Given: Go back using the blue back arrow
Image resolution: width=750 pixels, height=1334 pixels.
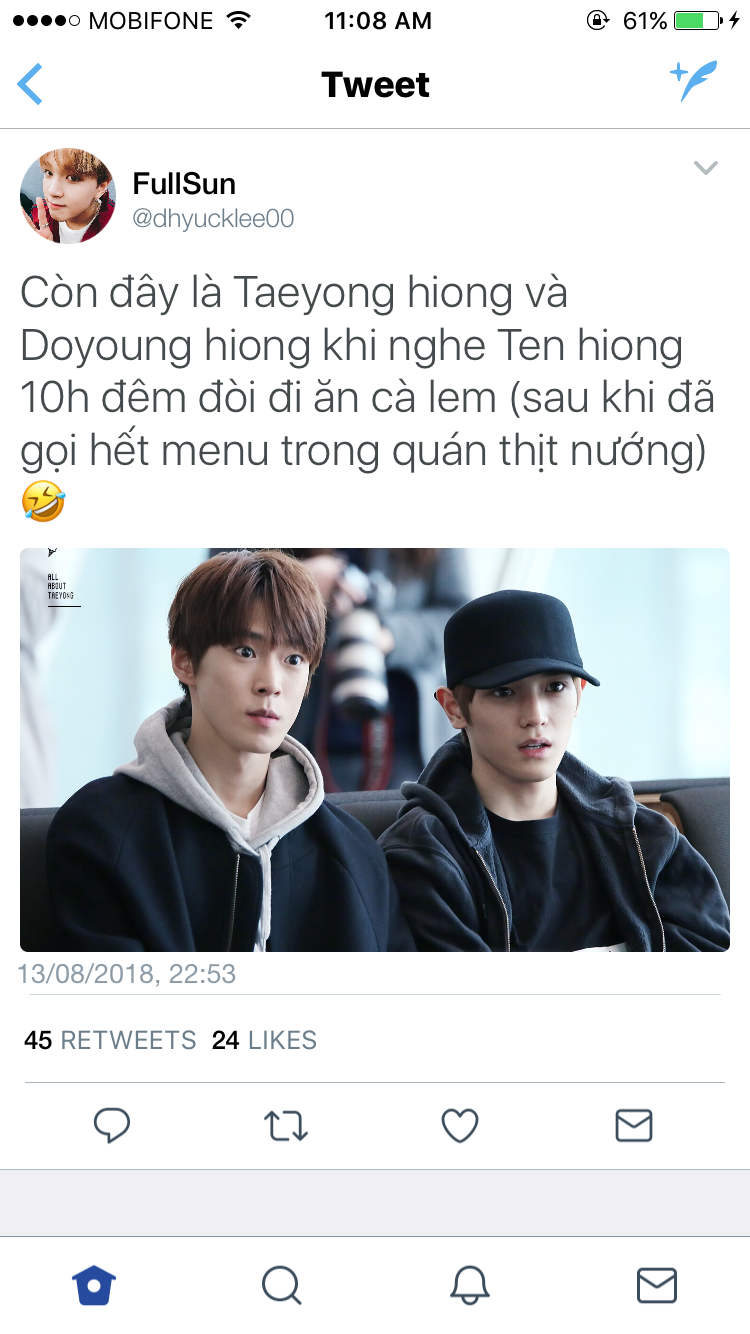Looking at the screenshot, I should (x=30, y=84).
